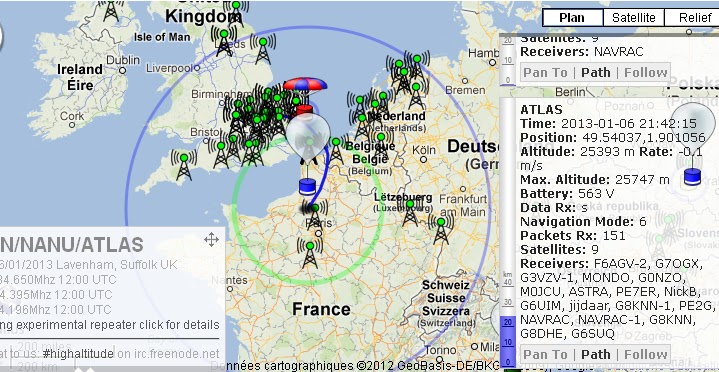Click the 34.650Mhz 12:00 UTC line

[x=58, y=279]
